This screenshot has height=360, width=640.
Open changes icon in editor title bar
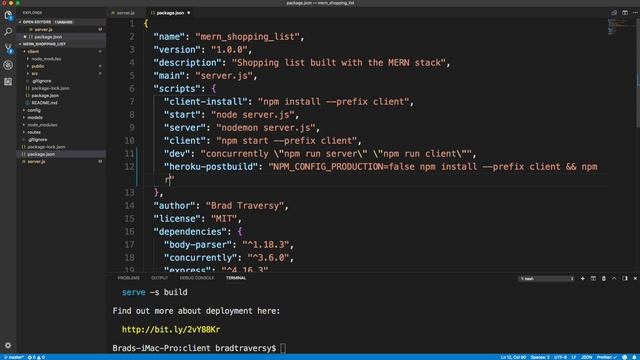tap(614, 13)
